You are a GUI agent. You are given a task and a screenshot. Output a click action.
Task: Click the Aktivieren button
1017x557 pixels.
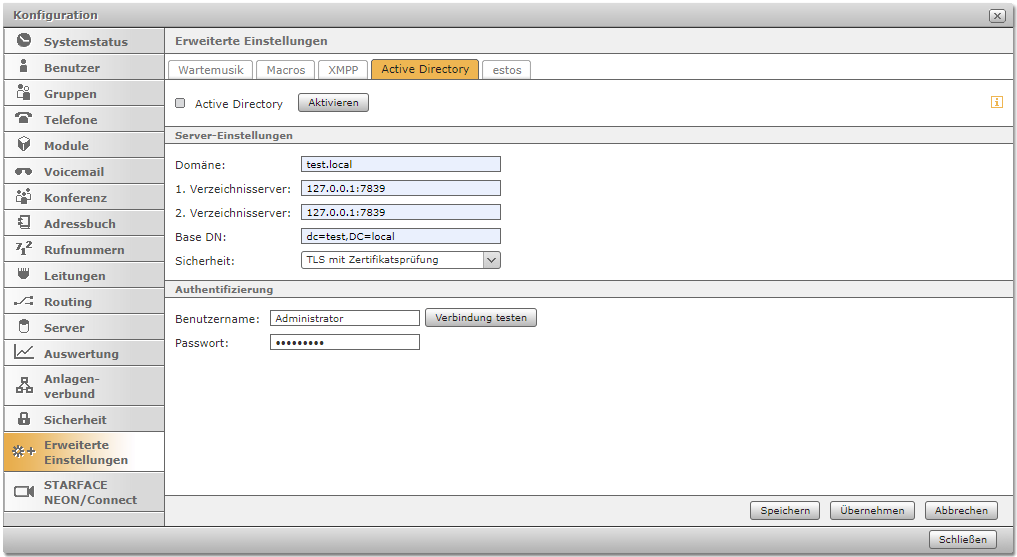(333, 103)
